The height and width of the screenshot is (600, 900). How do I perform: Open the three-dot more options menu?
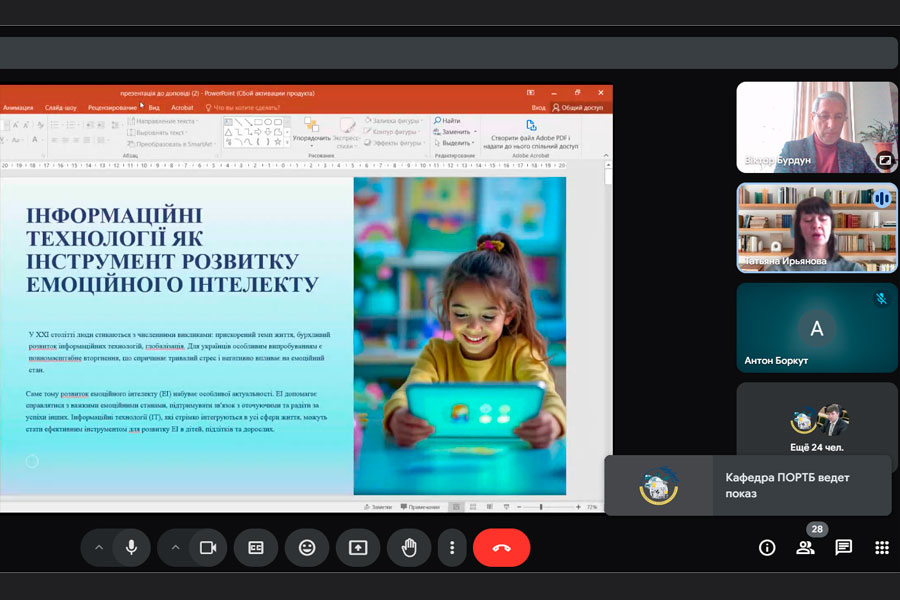452,547
